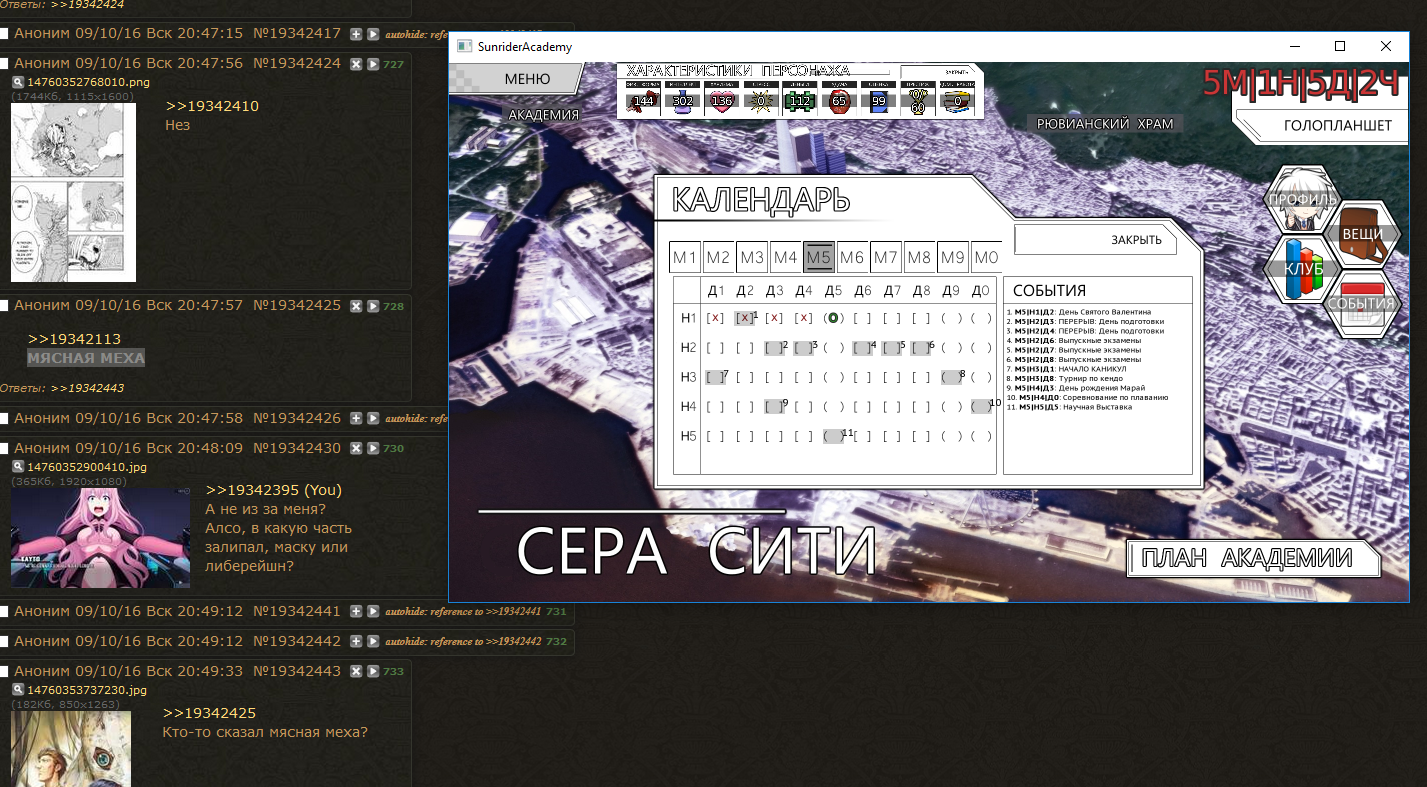Hide post №19342430 with its X icon

pyautogui.click(x=355, y=448)
